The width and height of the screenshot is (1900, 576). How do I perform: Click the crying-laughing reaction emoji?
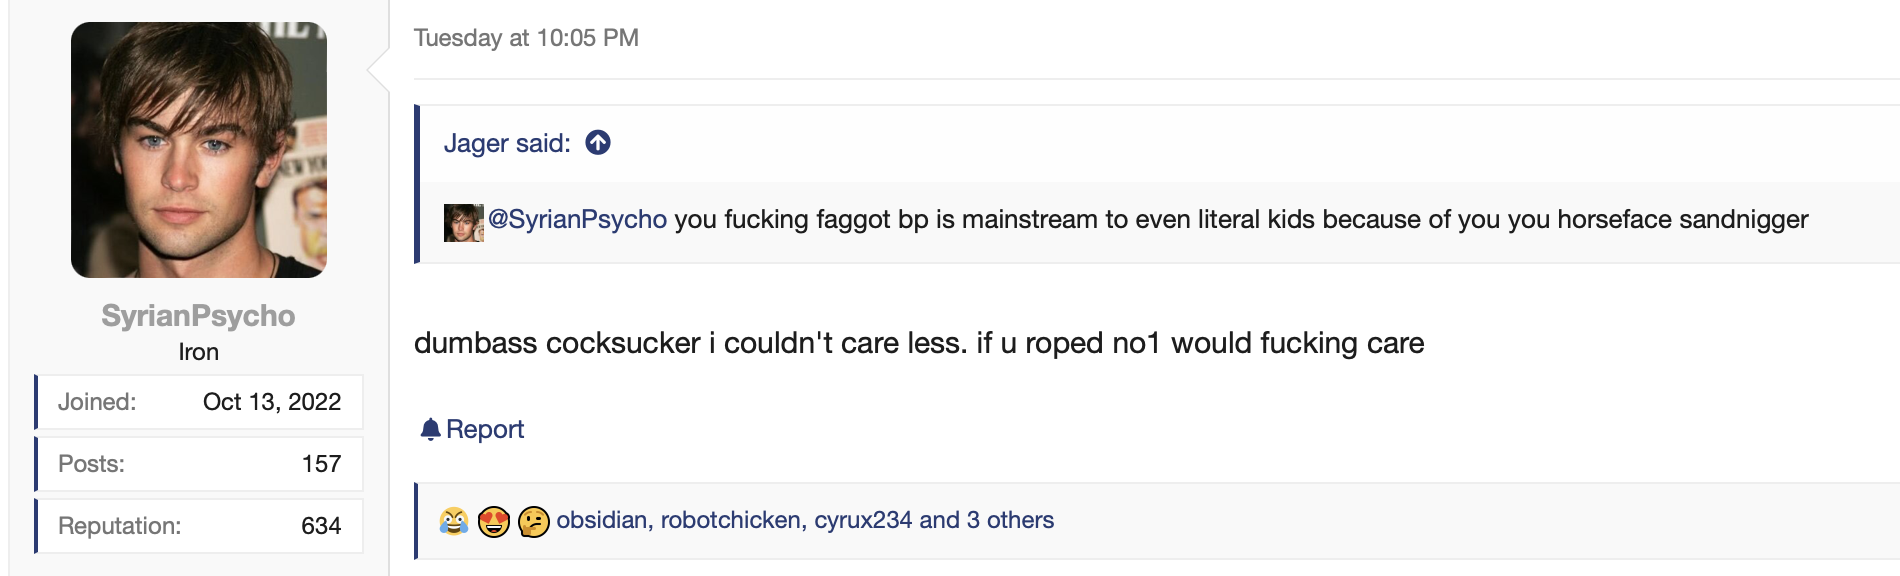click(454, 521)
